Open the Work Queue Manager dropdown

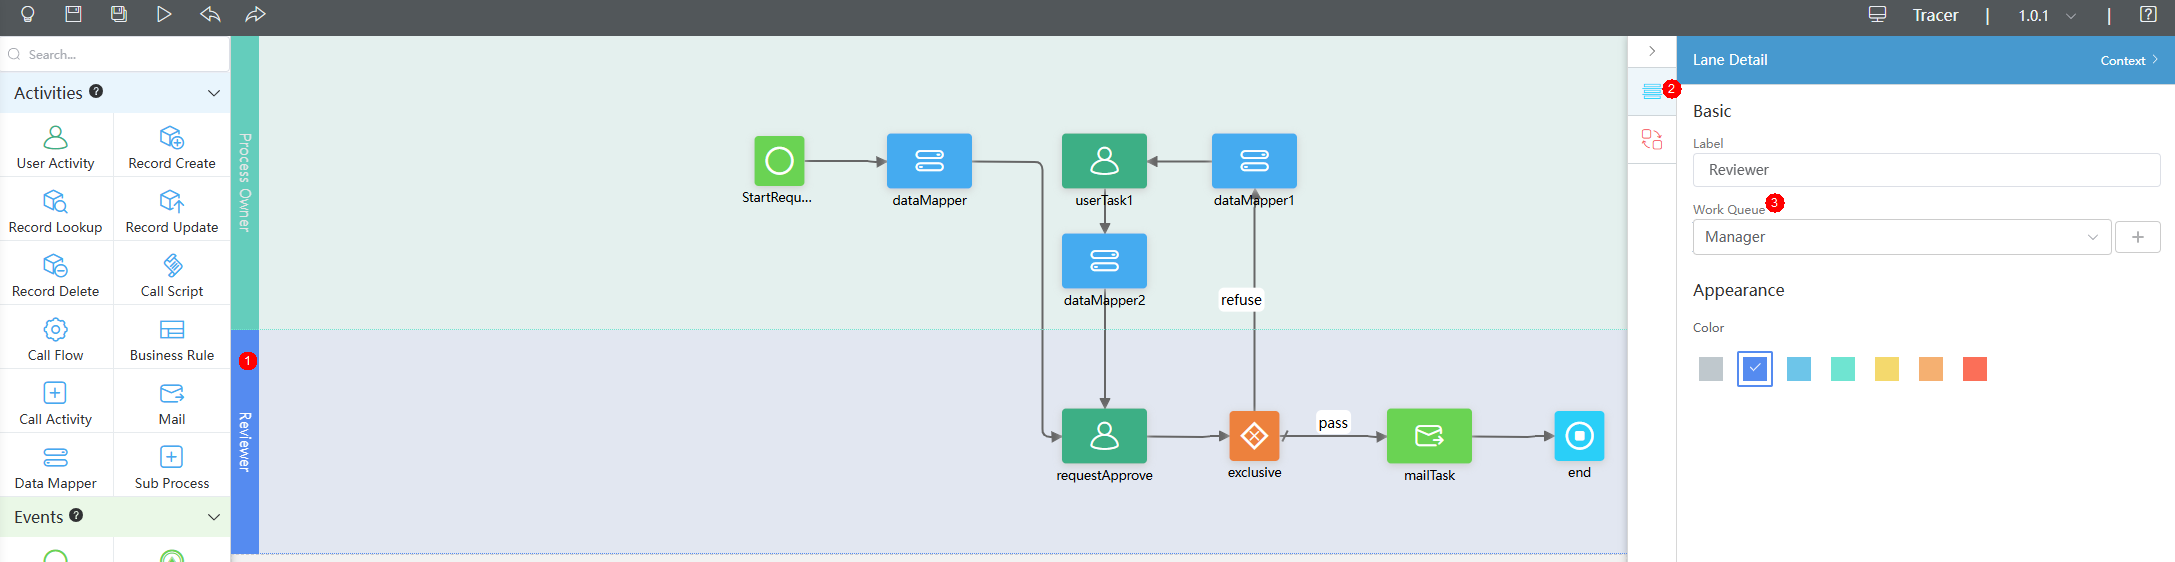1902,237
